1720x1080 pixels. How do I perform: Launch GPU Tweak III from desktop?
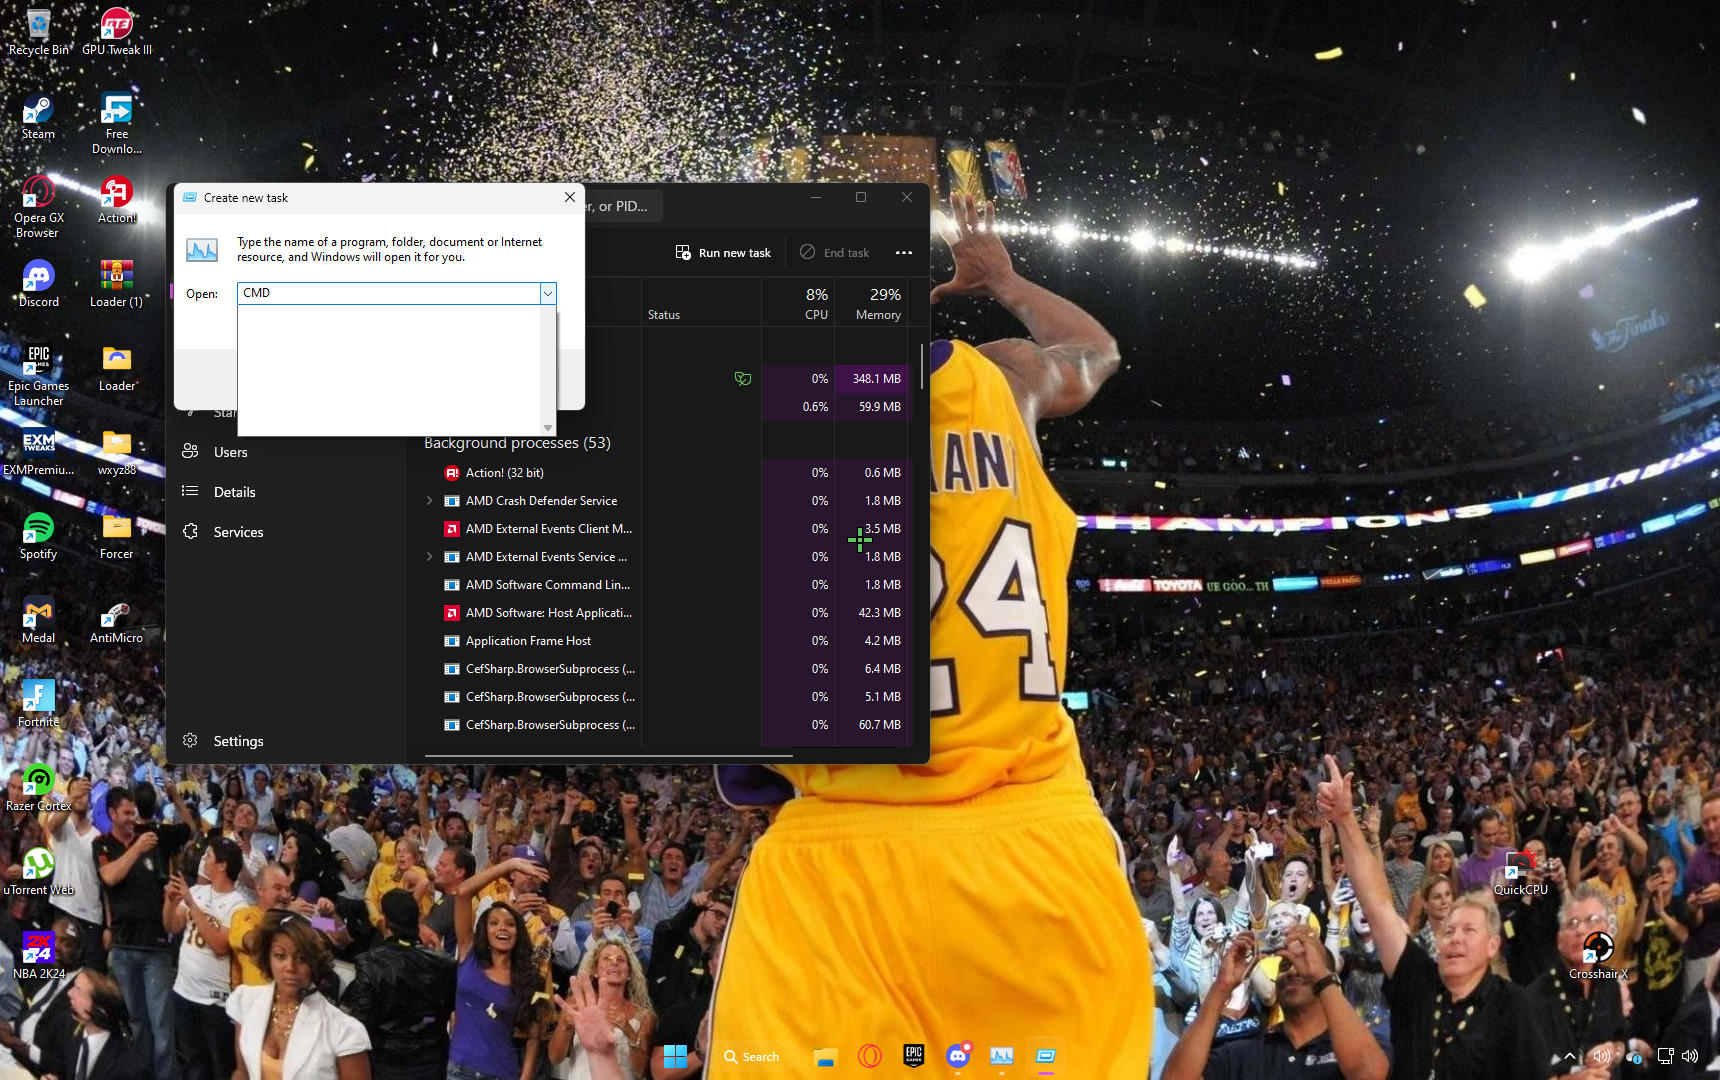tap(117, 30)
